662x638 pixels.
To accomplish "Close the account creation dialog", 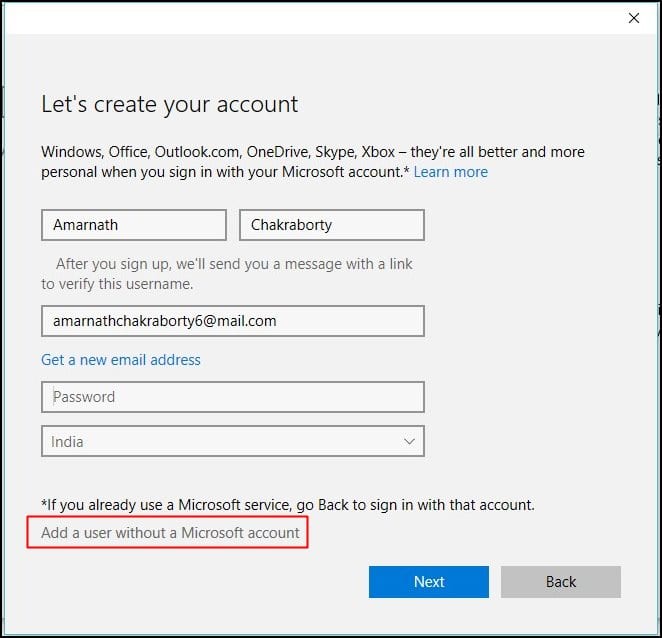I will (633, 18).
